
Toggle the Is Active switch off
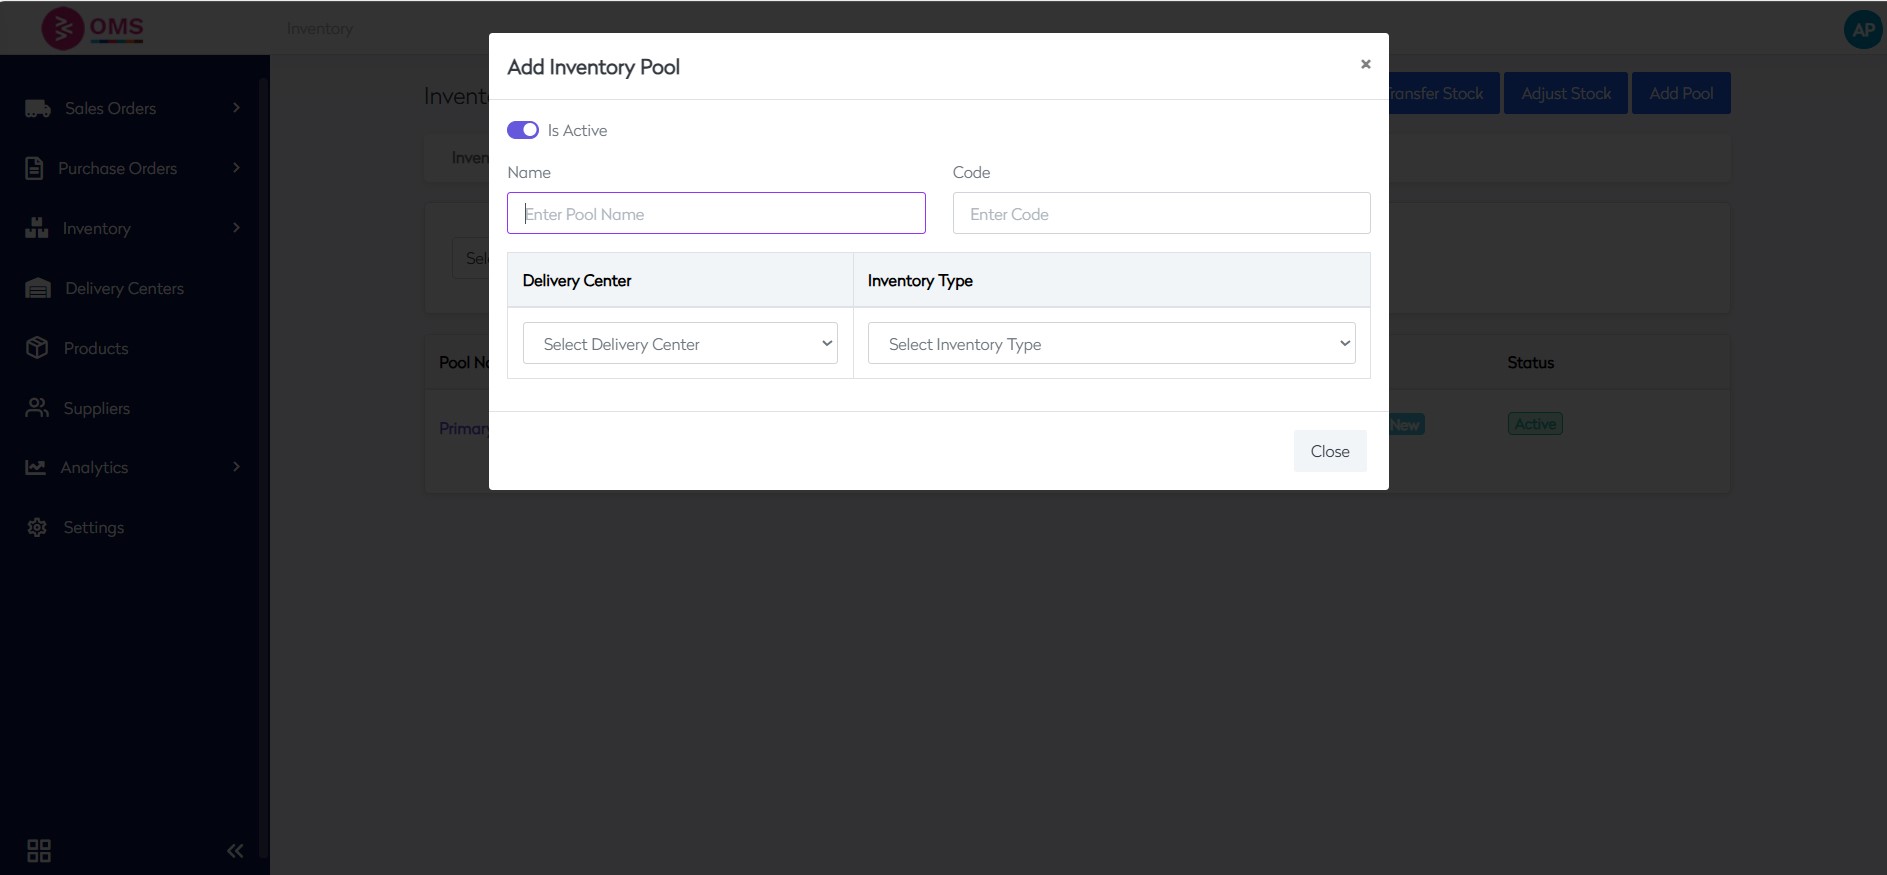pyautogui.click(x=523, y=130)
